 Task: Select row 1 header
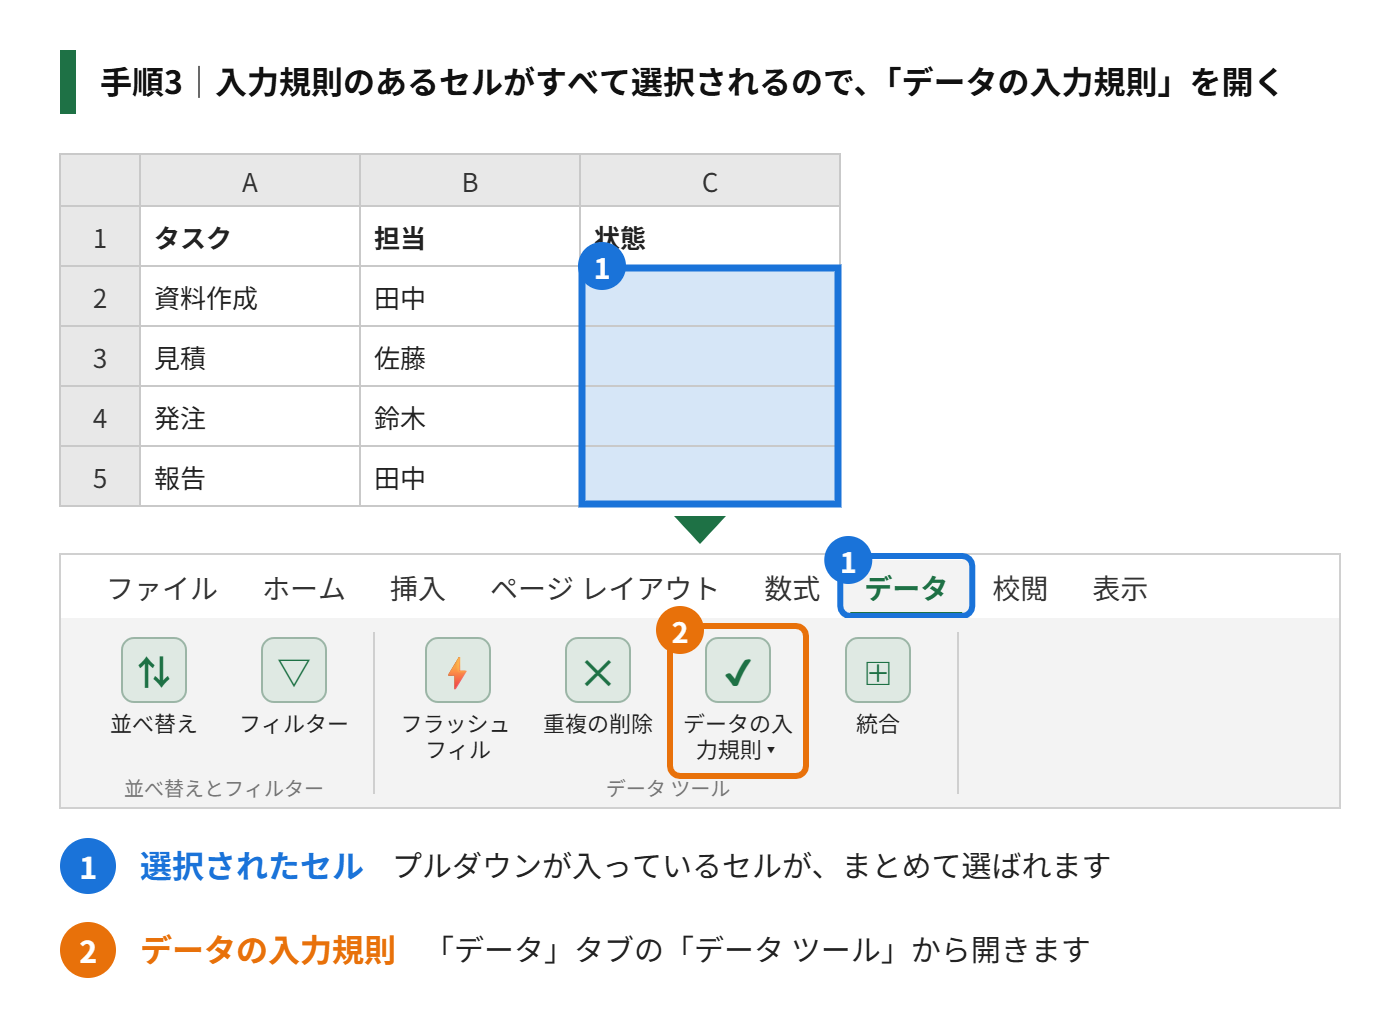click(x=100, y=237)
